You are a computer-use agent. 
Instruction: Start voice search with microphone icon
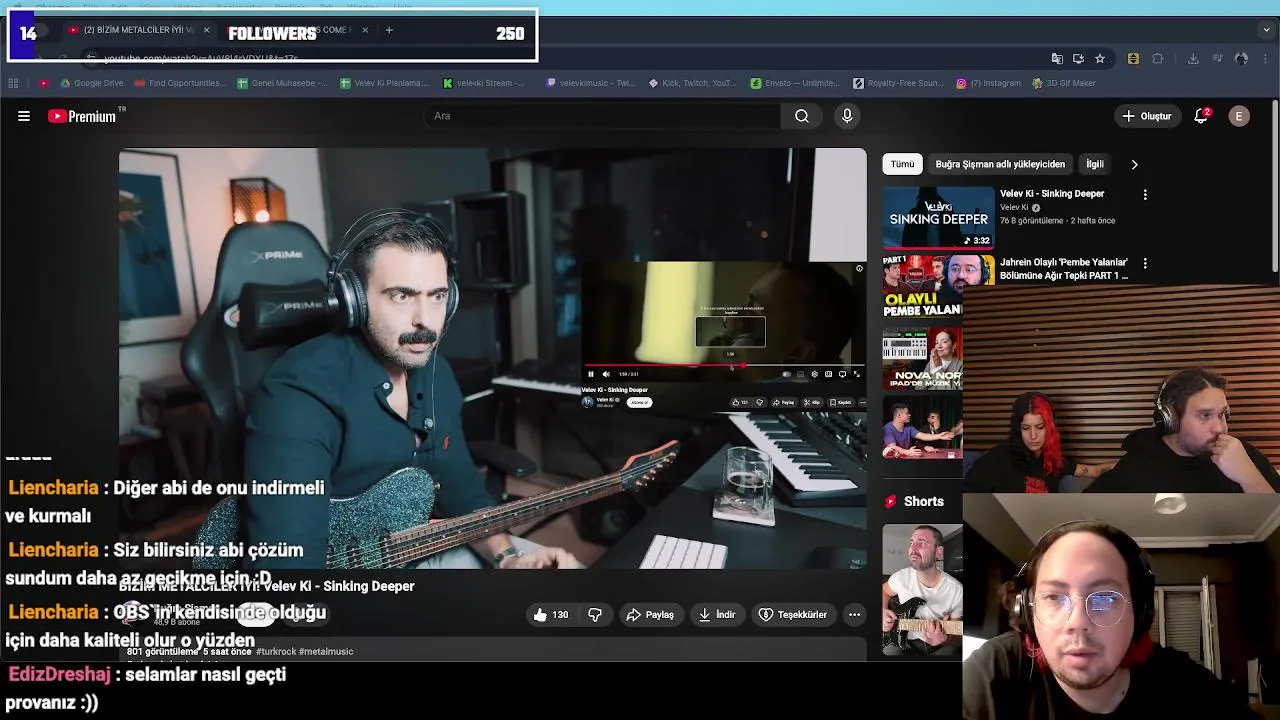pos(847,116)
